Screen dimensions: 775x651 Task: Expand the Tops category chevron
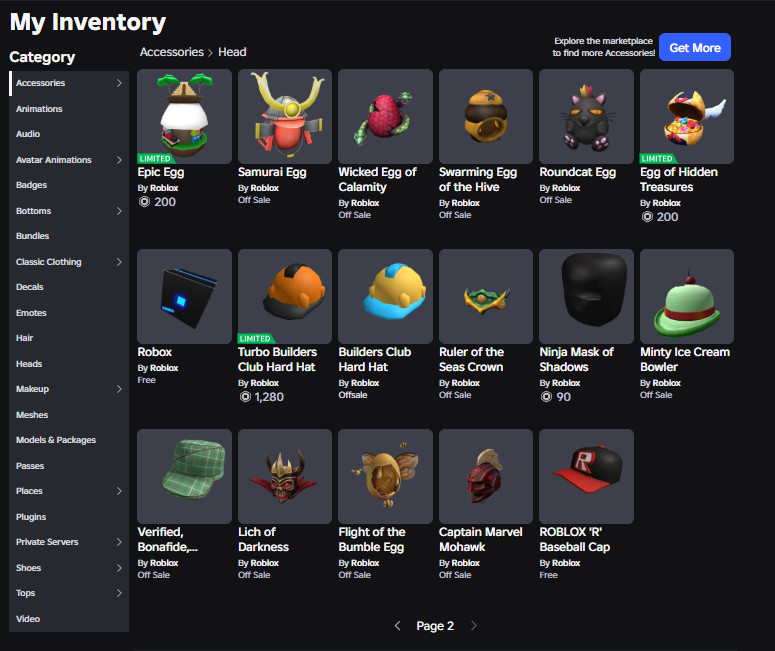pyautogui.click(x=119, y=593)
